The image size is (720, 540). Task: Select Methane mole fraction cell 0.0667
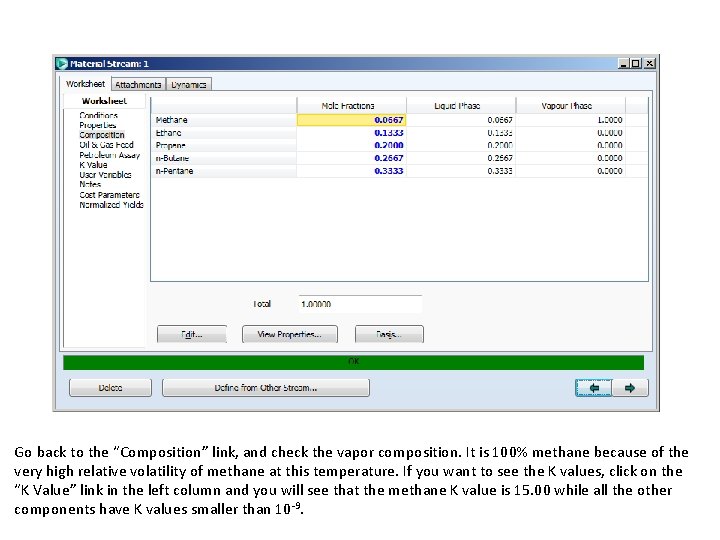point(351,120)
